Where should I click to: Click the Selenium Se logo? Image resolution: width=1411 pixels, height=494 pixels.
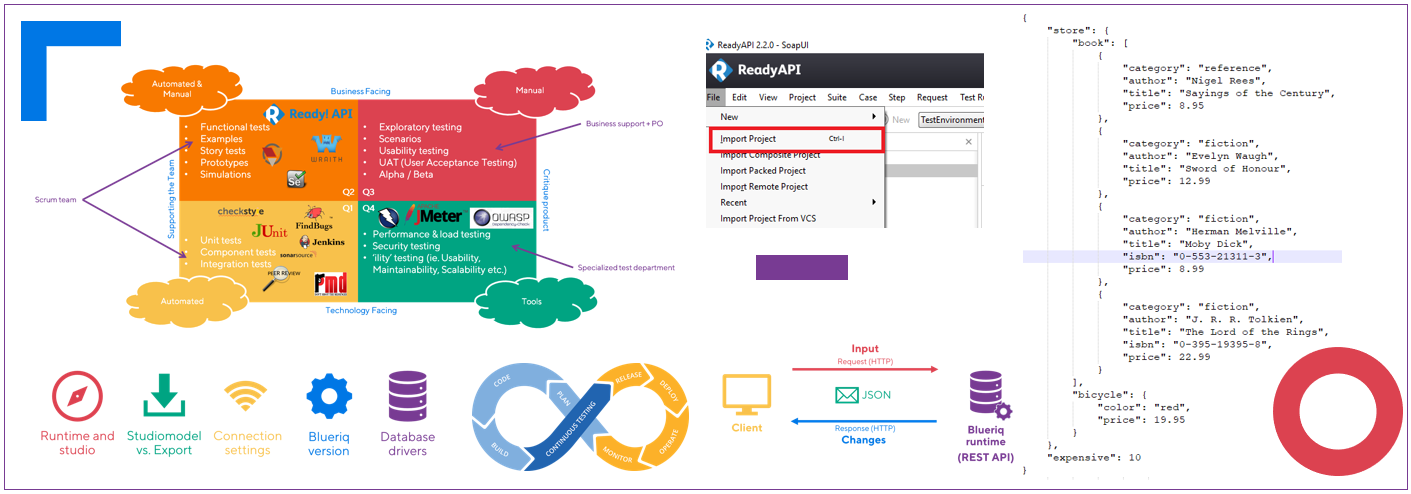click(295, 180)
